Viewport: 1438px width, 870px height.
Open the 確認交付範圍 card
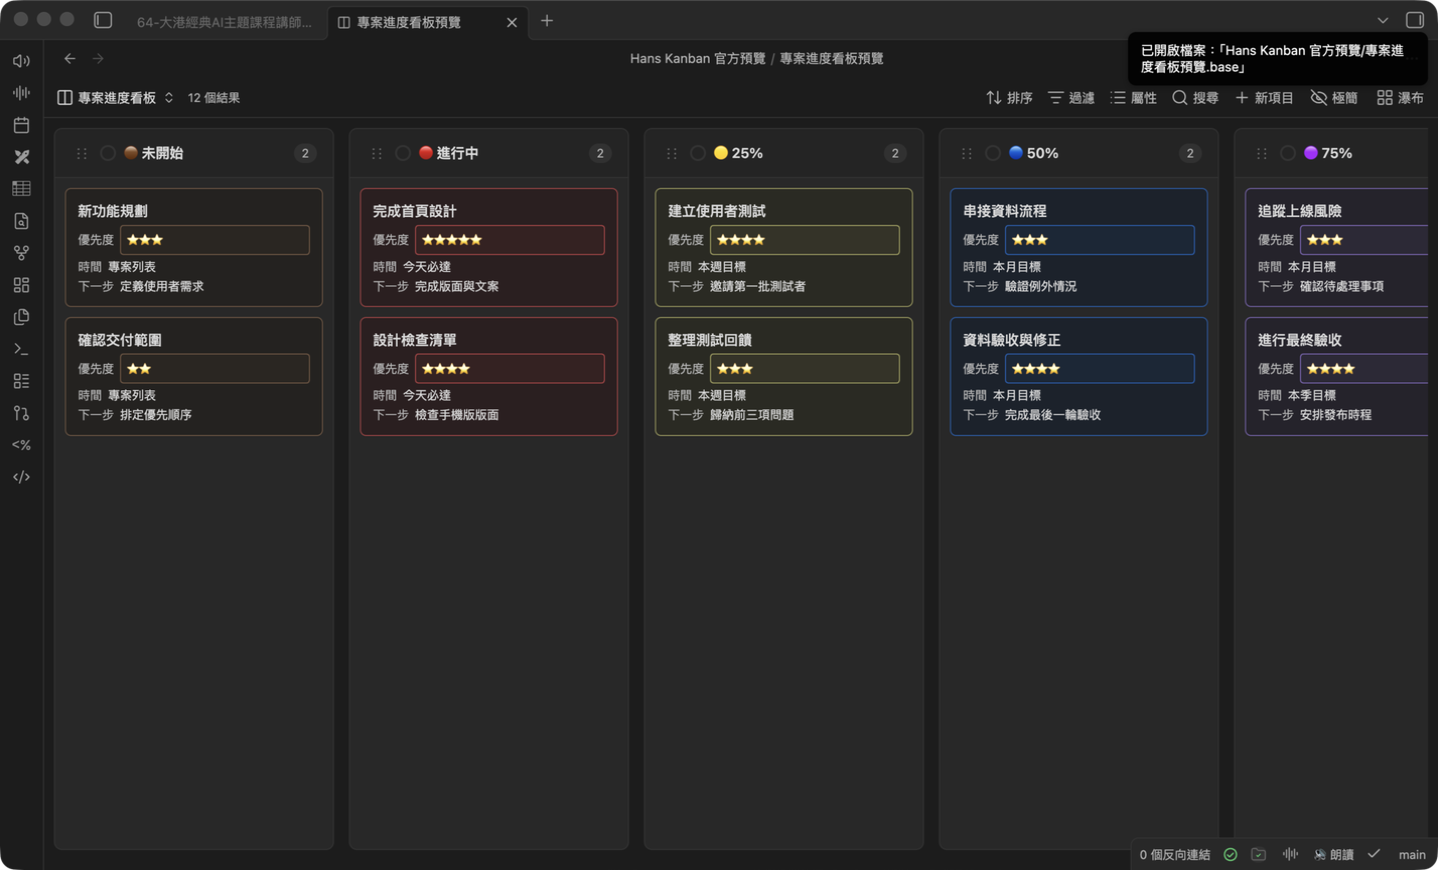(194, 377)
